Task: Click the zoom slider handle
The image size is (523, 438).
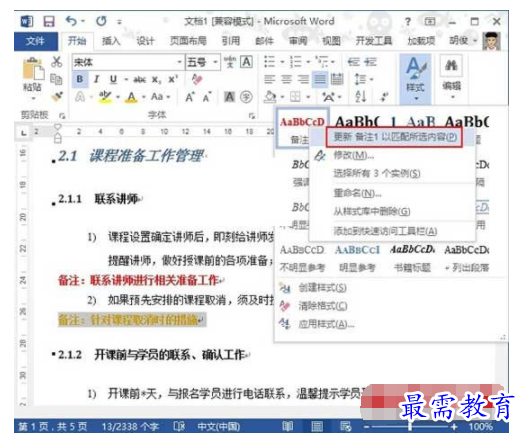Action: click(x=410, y=426)
